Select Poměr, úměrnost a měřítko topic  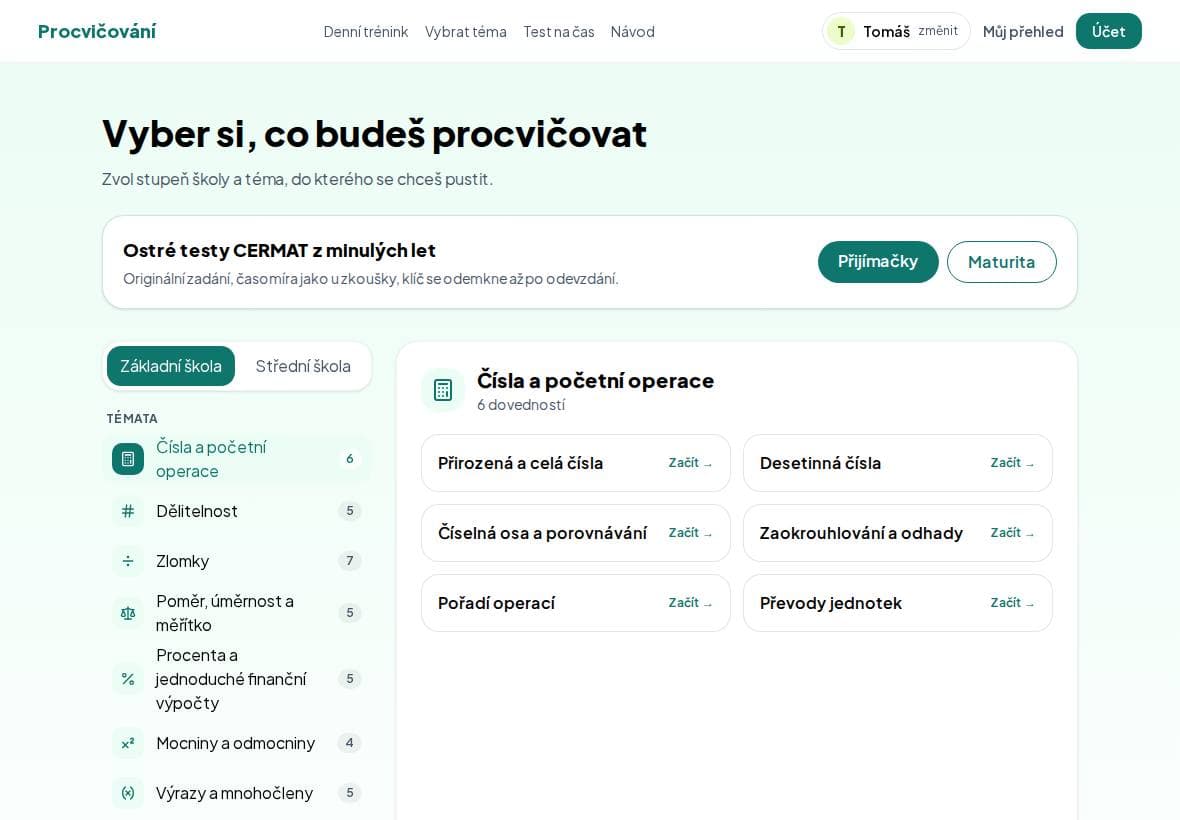(x=237, y=613)
